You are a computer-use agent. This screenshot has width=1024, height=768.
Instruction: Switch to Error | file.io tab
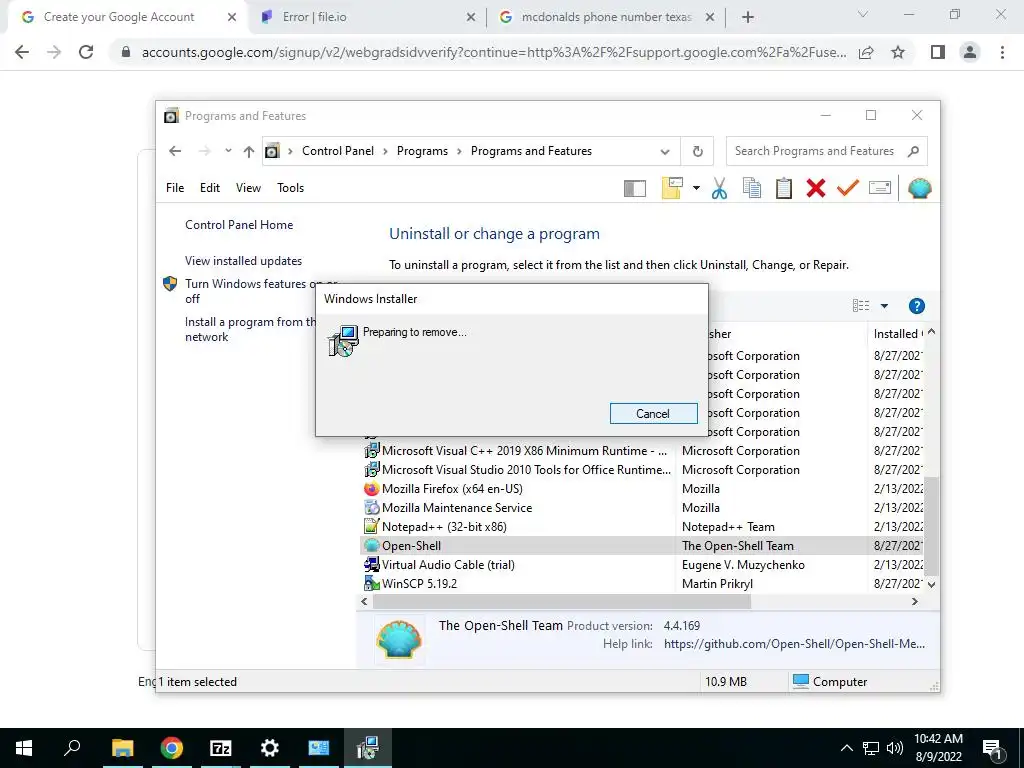click(x=368, y=17)
